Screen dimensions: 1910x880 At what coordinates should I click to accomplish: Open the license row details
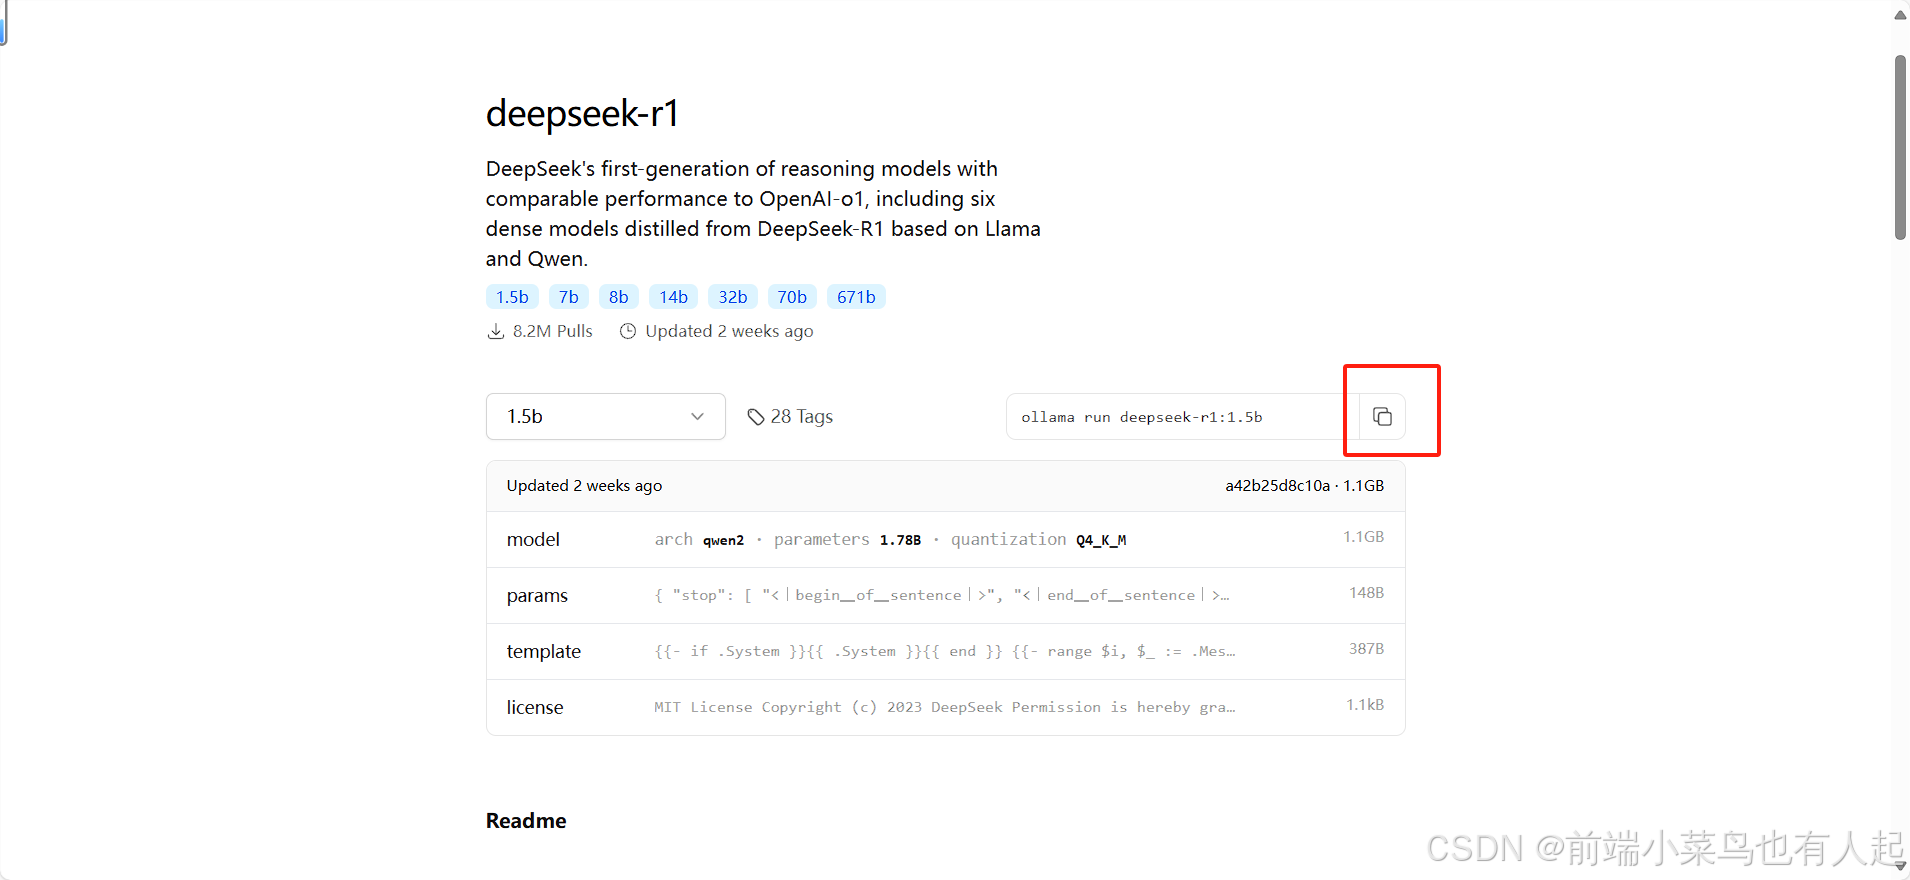click(x=945, y=707)
